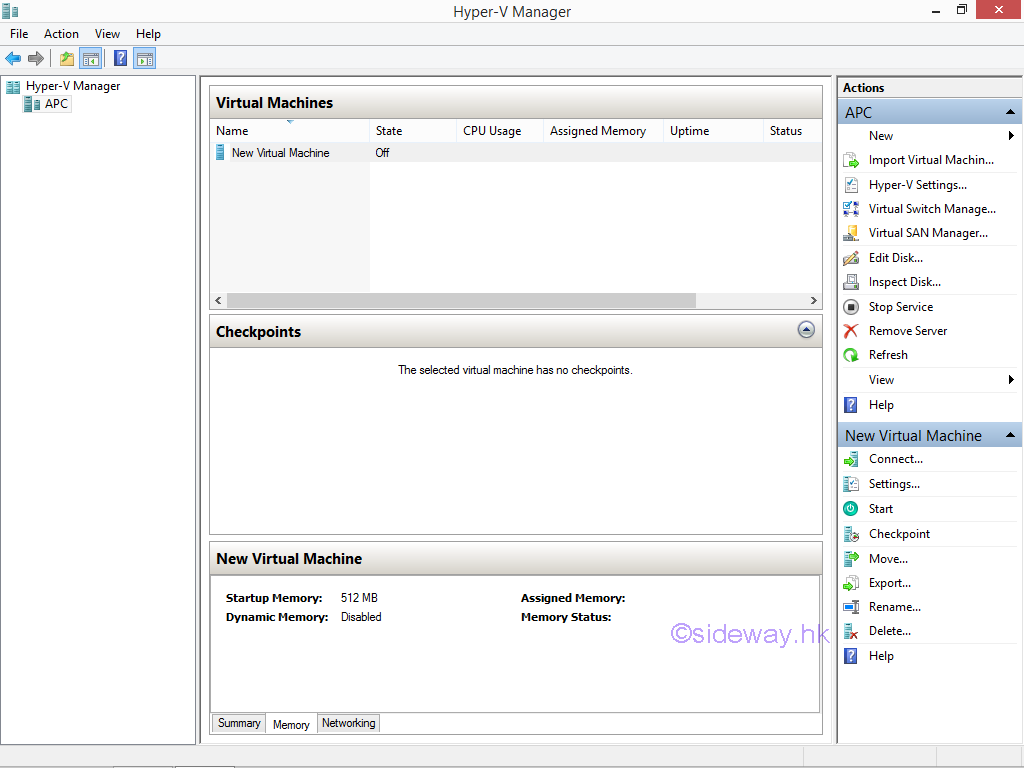
Task: Click the Stop Service icon
Action: [x=851, y=307]
